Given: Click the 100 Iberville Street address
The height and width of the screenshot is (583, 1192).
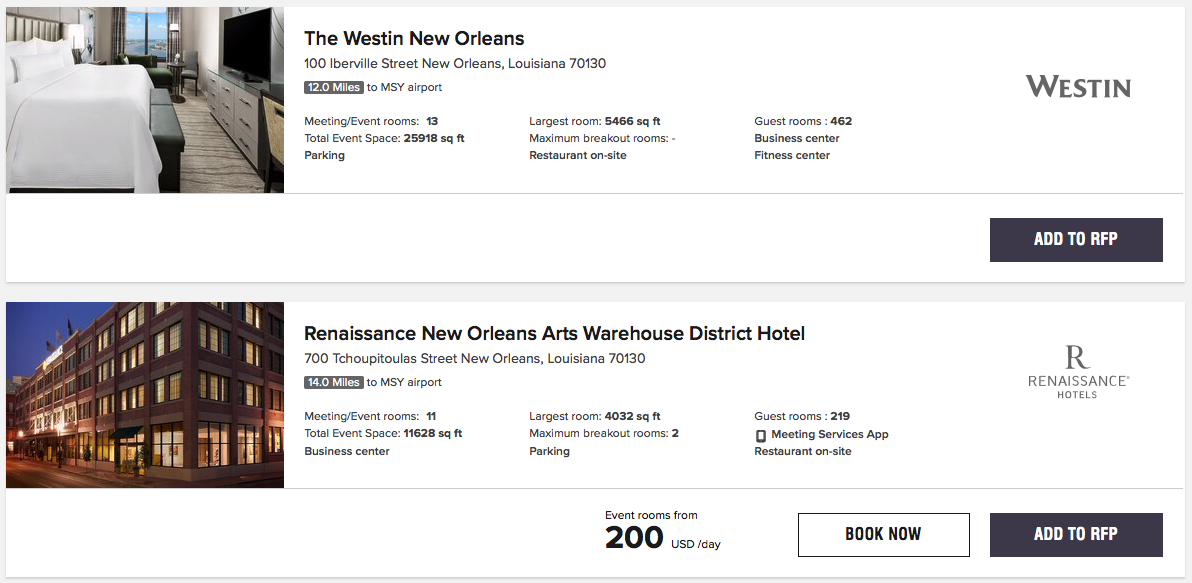Looking at the screenshot, I should click(x=455, y=64).
